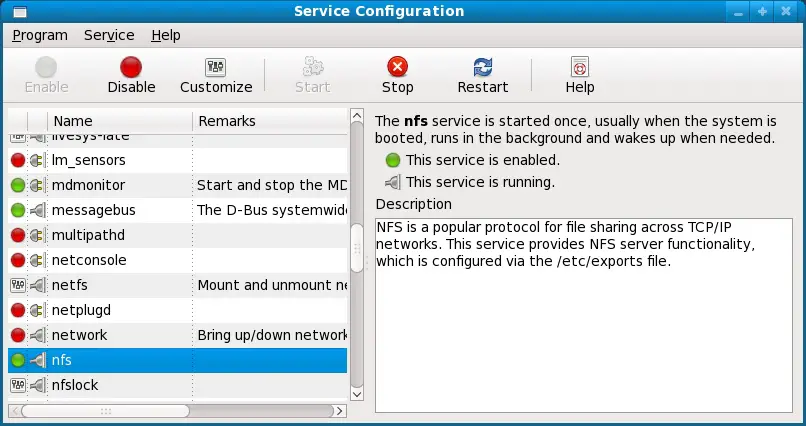Open the Service menu
806x426 pixels.
(x=109, y=35)
